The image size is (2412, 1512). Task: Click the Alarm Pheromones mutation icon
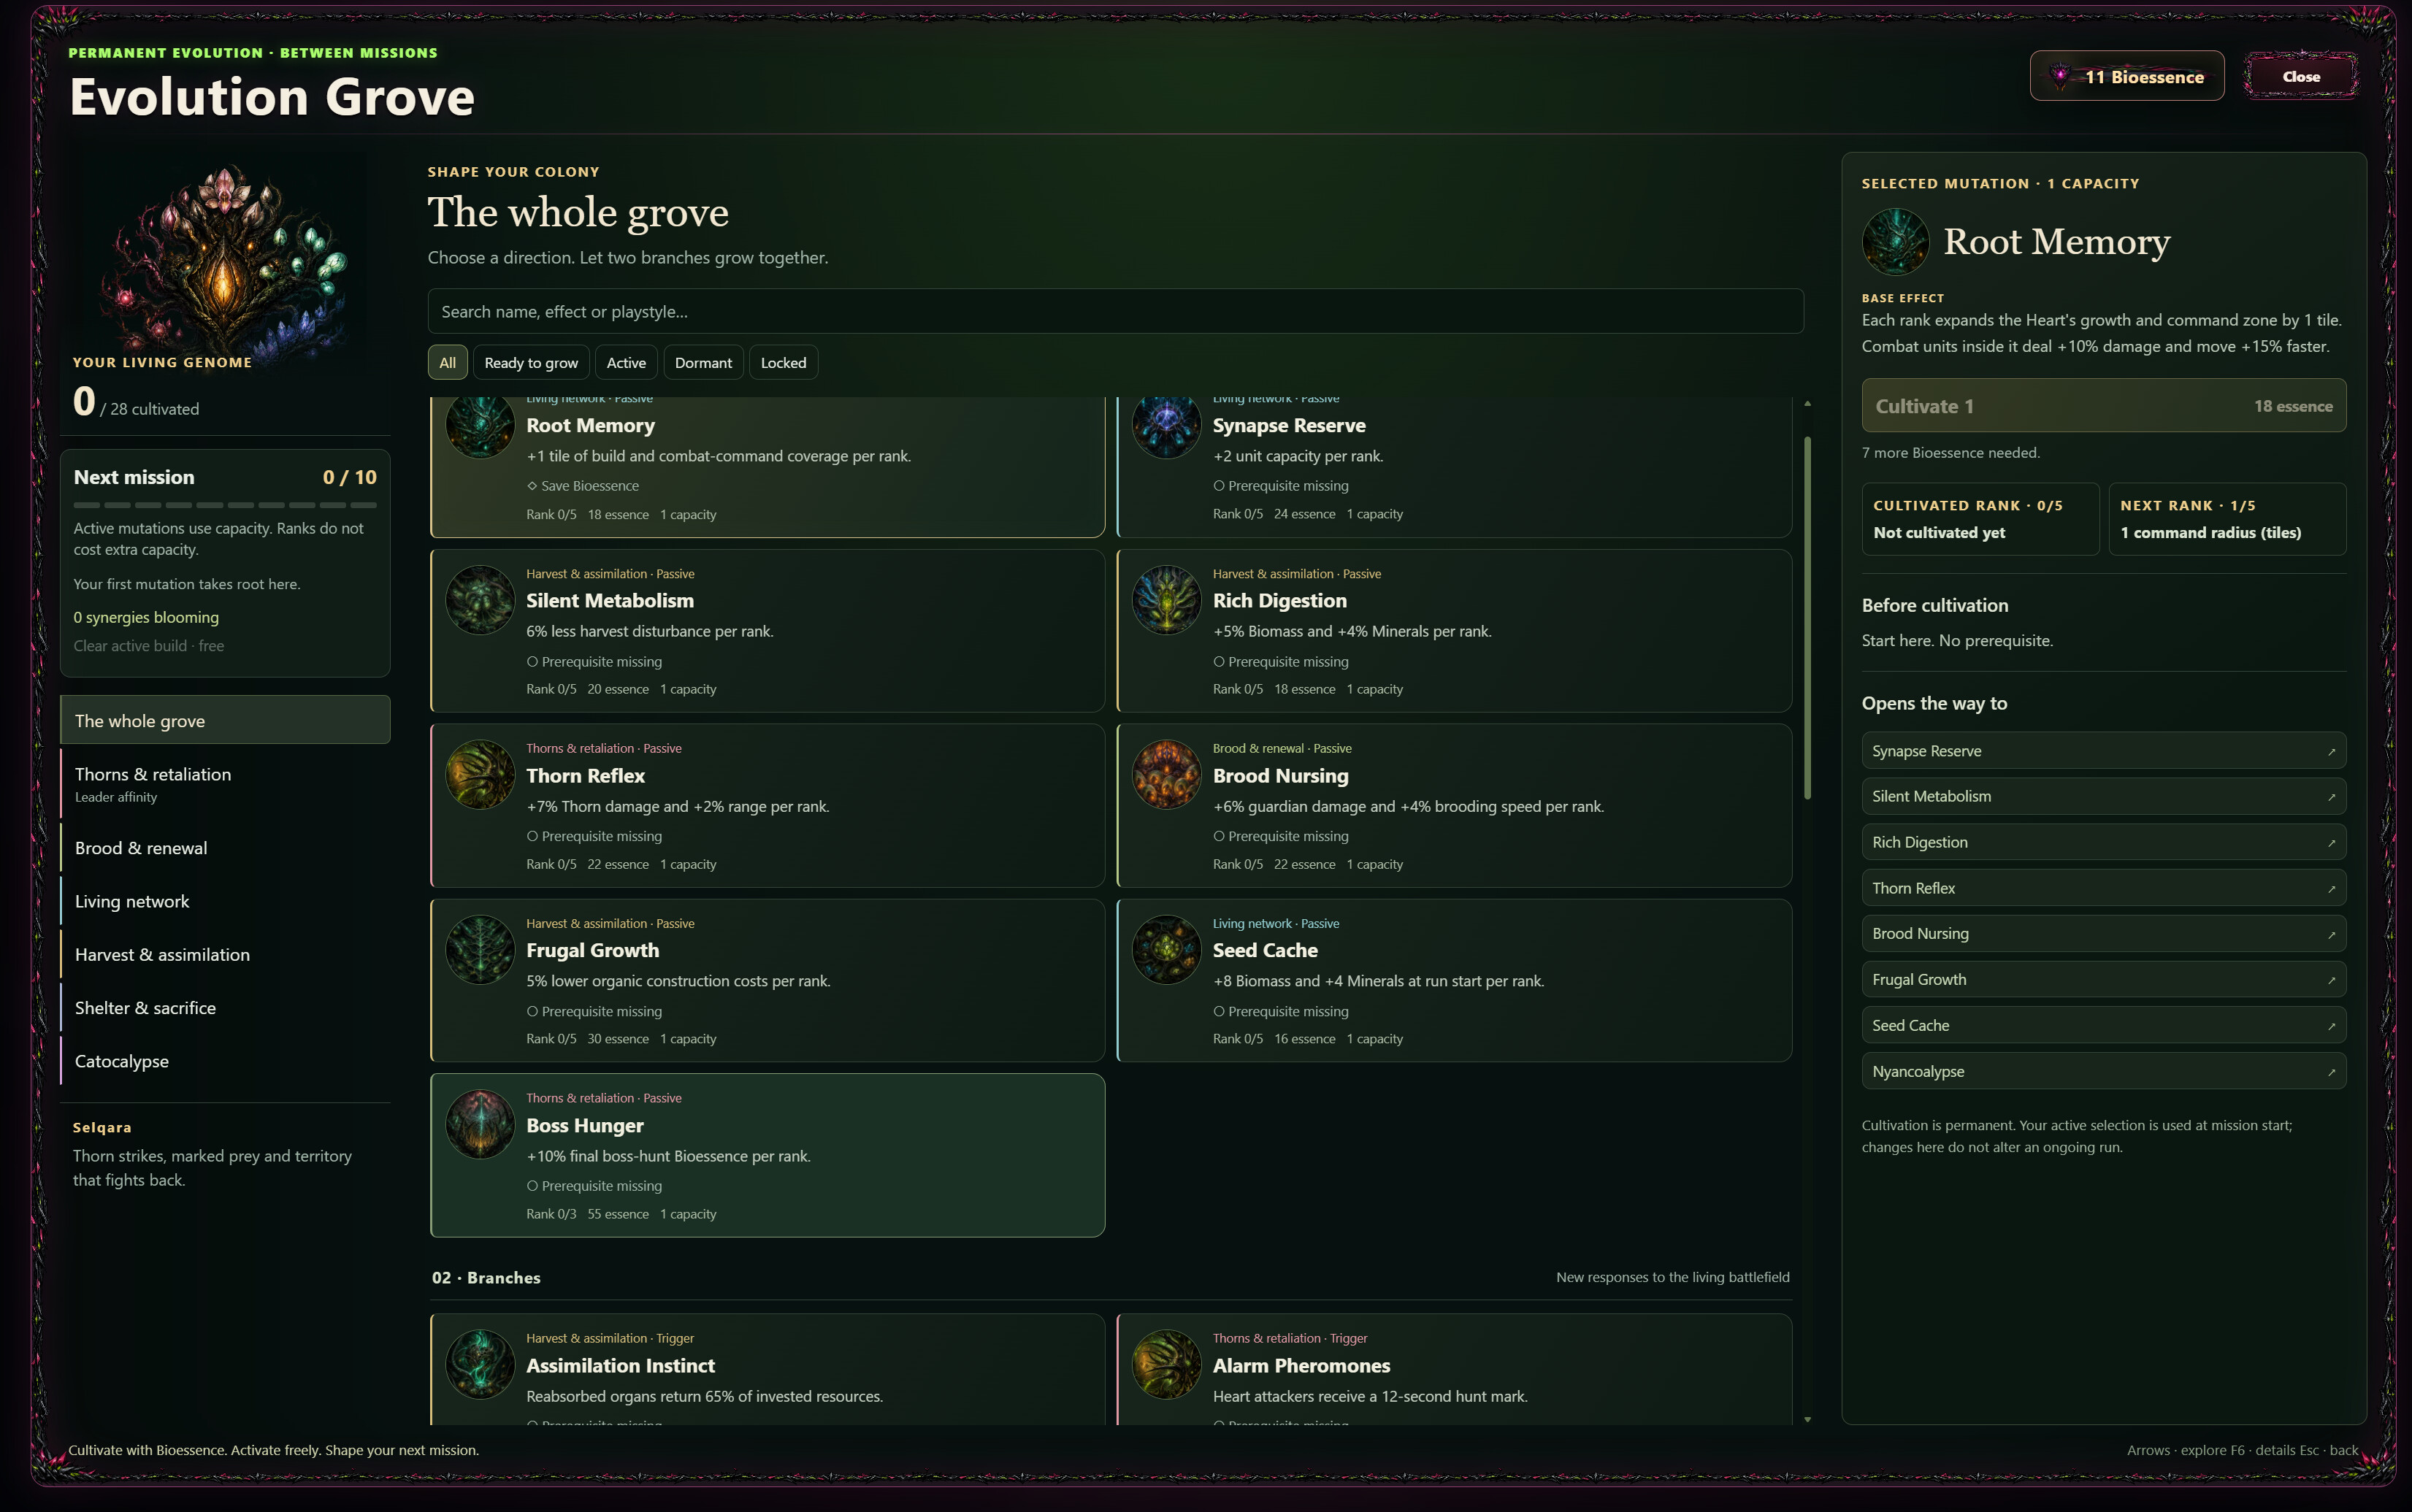(1166, 1365)
